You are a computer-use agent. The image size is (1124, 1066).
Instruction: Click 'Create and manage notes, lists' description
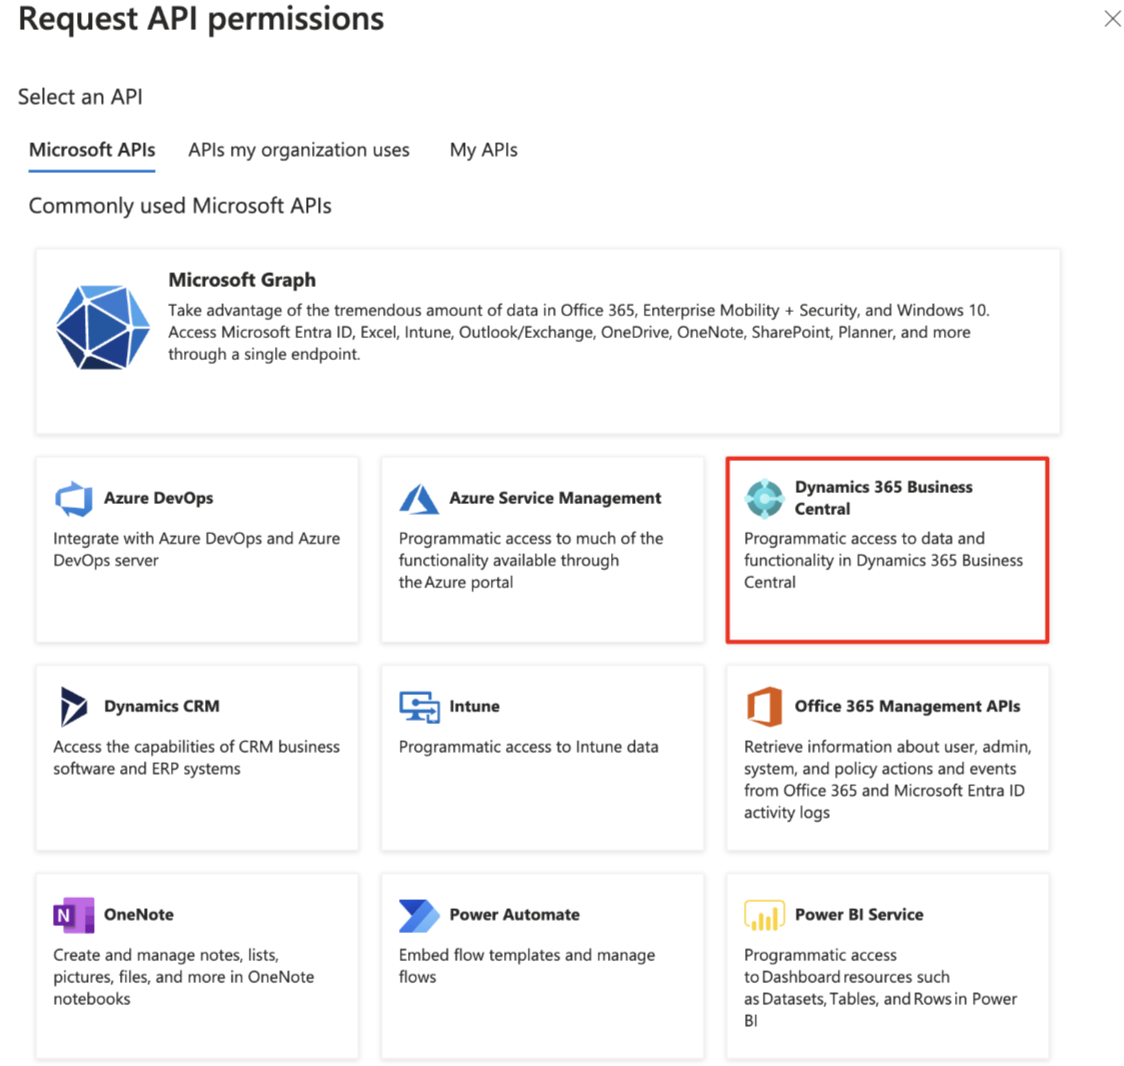(184, 976)
